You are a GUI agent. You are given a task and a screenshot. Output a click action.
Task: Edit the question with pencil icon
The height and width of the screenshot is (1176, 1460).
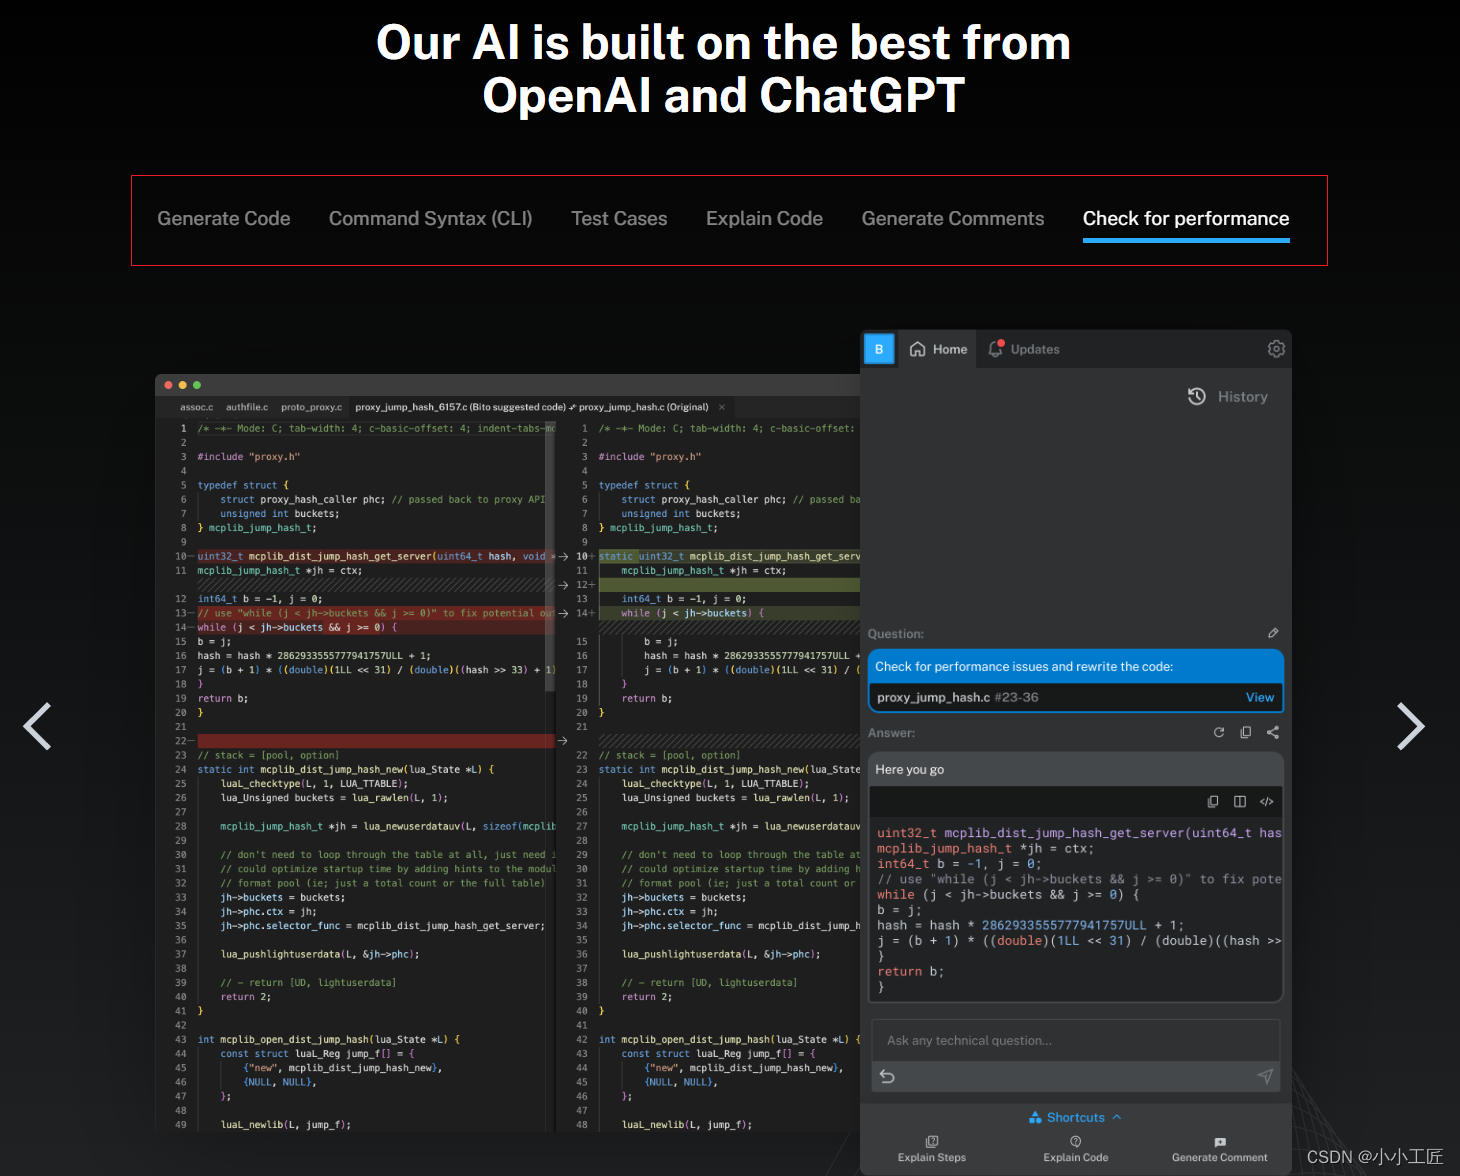pyautogui.click(x=1273, y=633)
